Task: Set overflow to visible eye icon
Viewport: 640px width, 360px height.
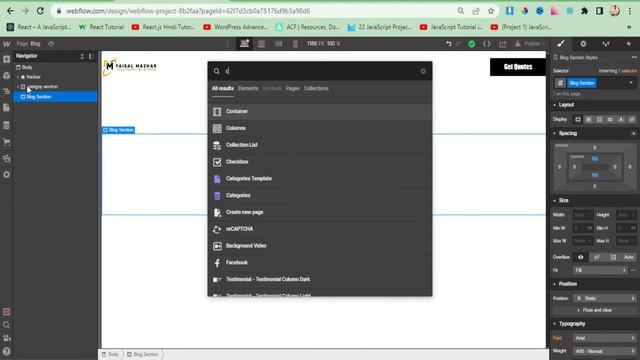Action: tap(581, 258)
